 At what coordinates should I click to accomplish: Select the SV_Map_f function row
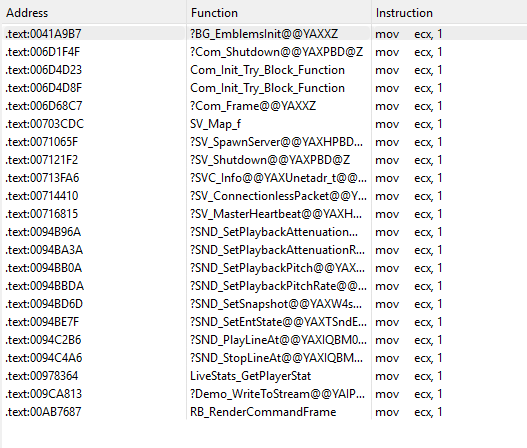(265, 124)
